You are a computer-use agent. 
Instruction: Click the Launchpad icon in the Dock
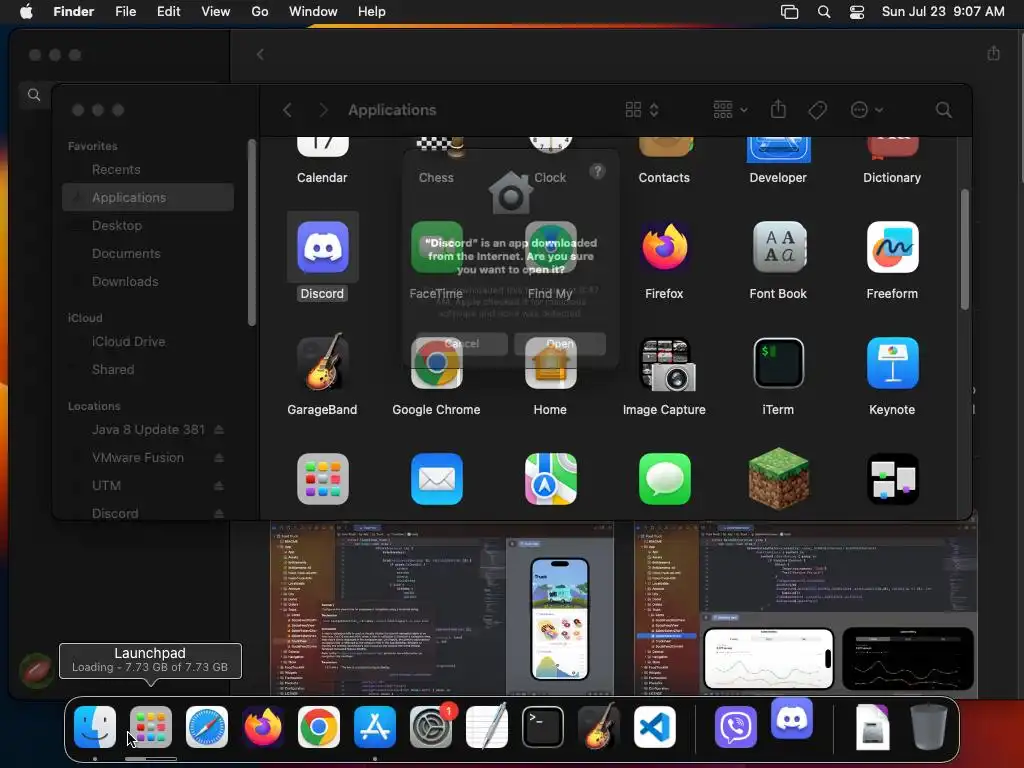click(x=151, y=727)
